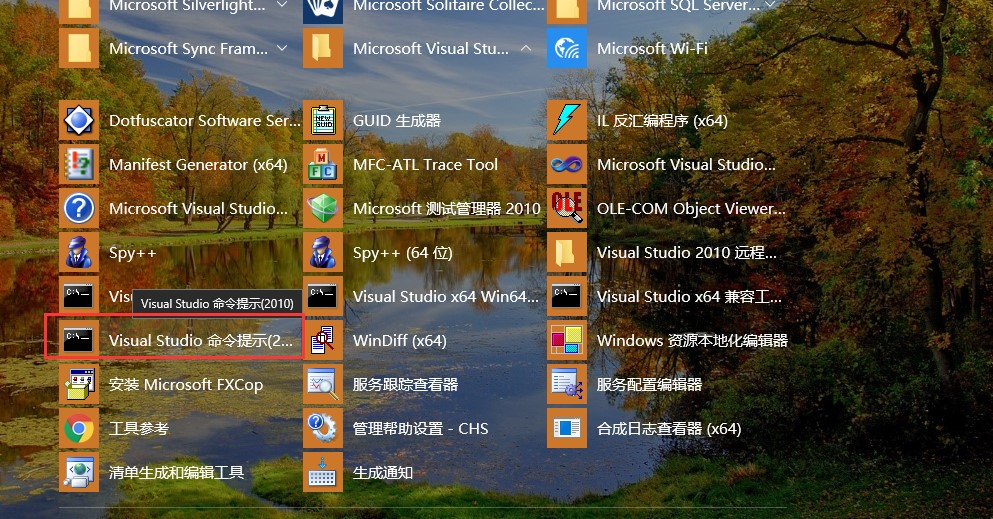Open Visual Studio x64 Win64 command prompt icon

pyautogui.click(x=323, y=296)
